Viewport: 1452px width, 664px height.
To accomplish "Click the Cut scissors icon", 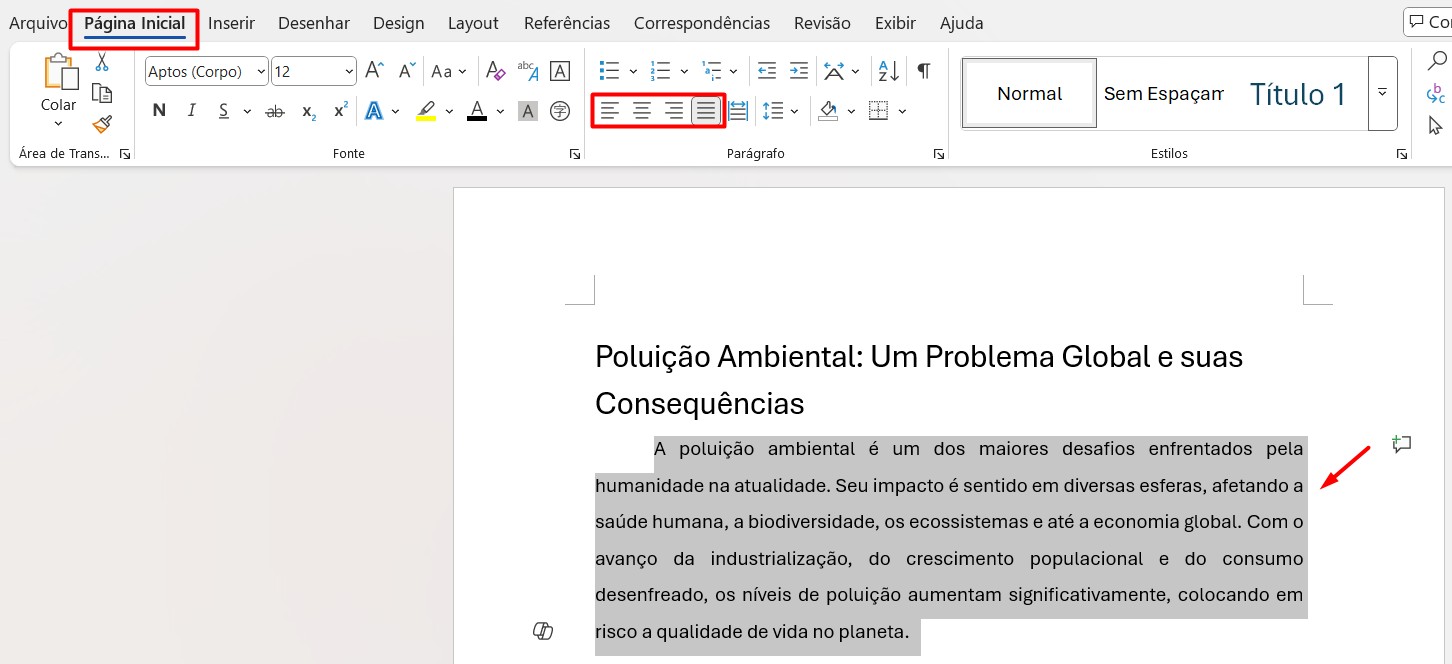I will tap(101, 63).
